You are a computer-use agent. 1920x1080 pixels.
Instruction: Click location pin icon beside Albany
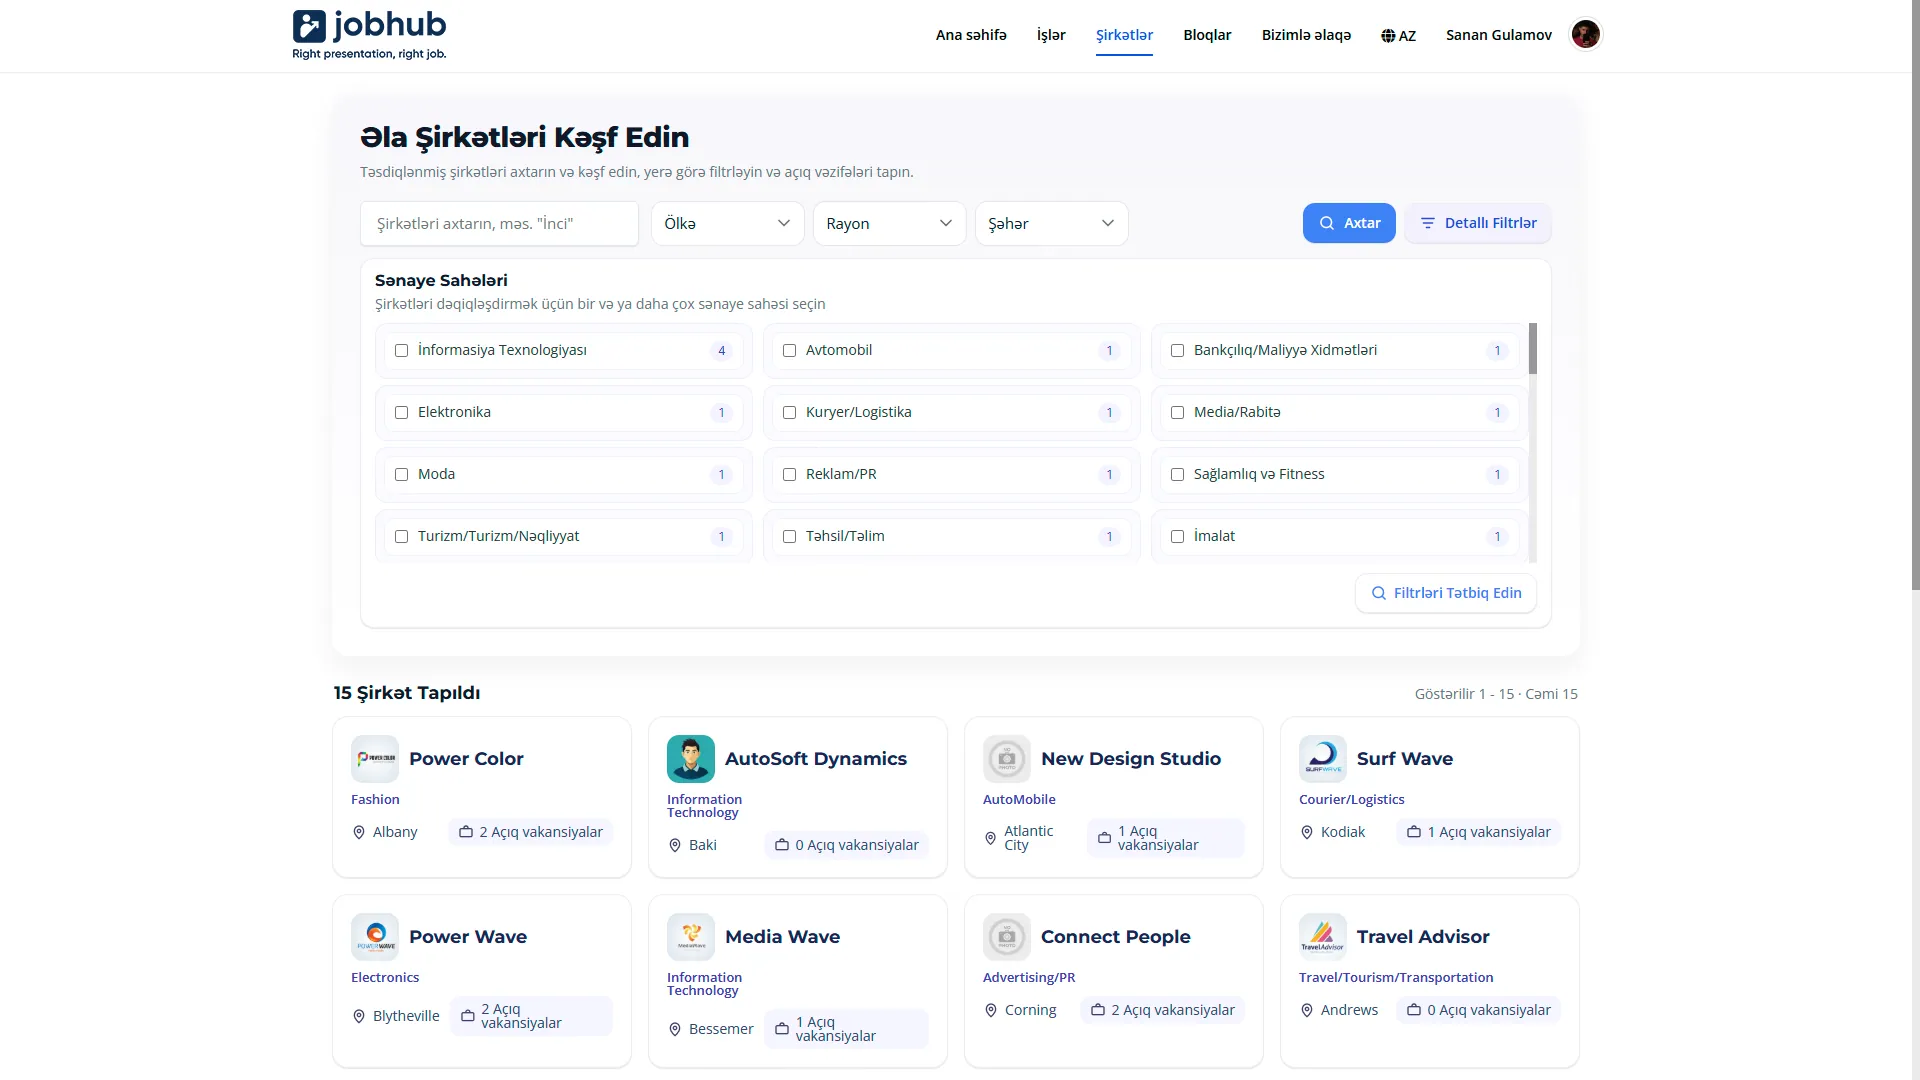(x=359, y=832)
